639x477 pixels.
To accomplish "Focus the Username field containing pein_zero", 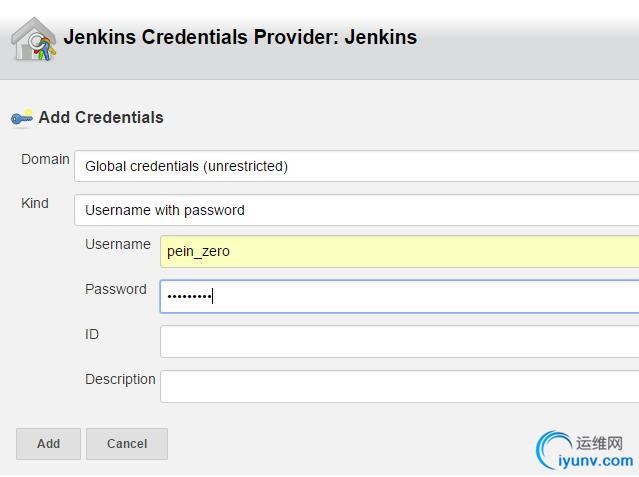I will point(399,252).
